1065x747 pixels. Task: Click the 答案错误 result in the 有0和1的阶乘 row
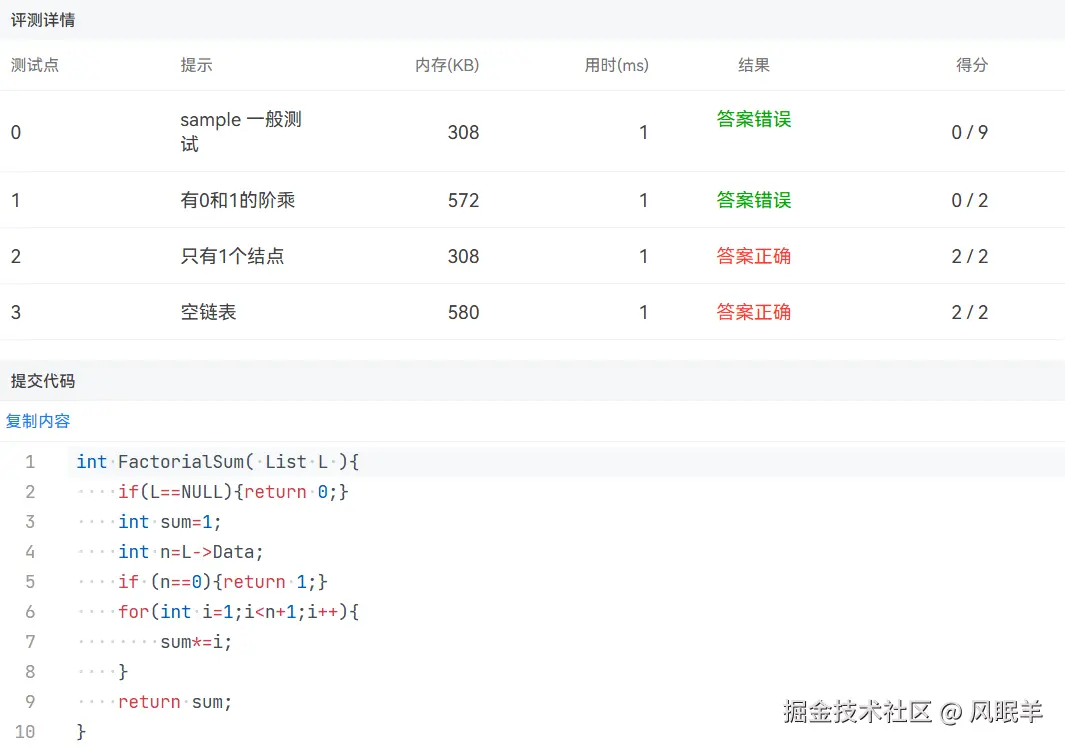pos(754,200)
